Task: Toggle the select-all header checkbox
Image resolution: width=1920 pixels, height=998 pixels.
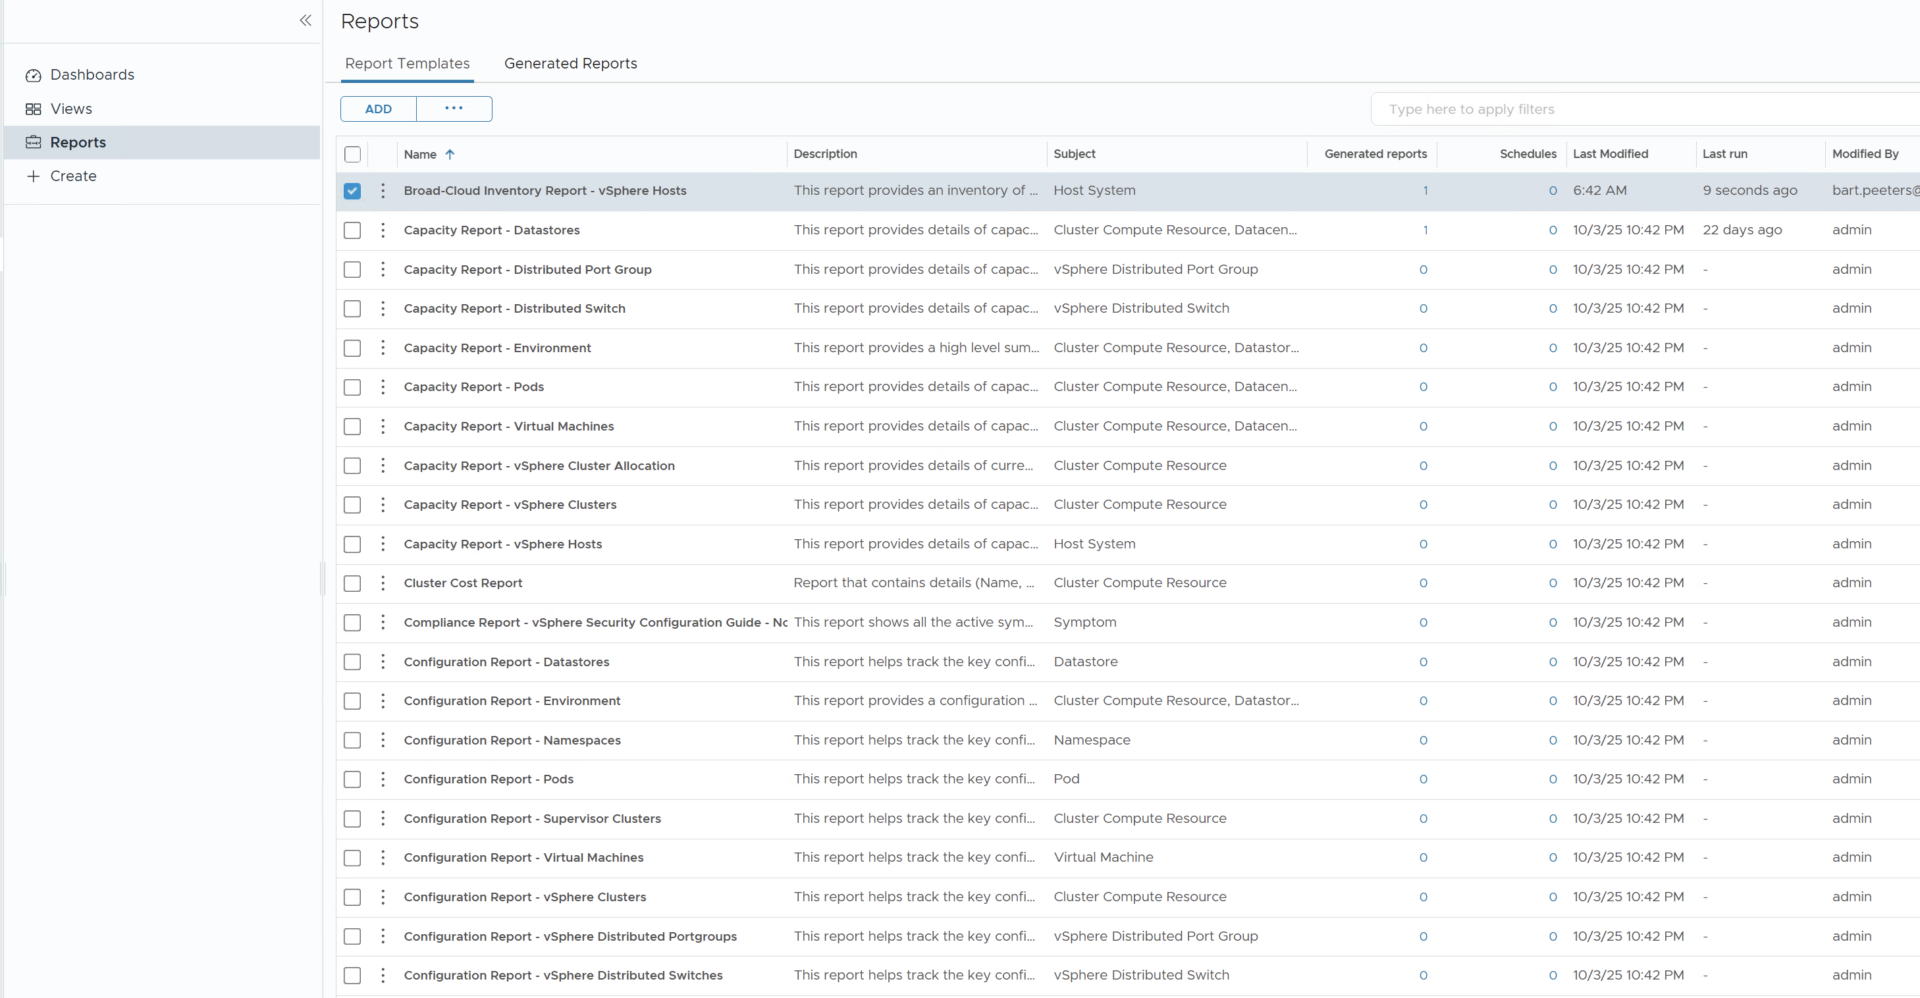Action: [x=352, y=154]
